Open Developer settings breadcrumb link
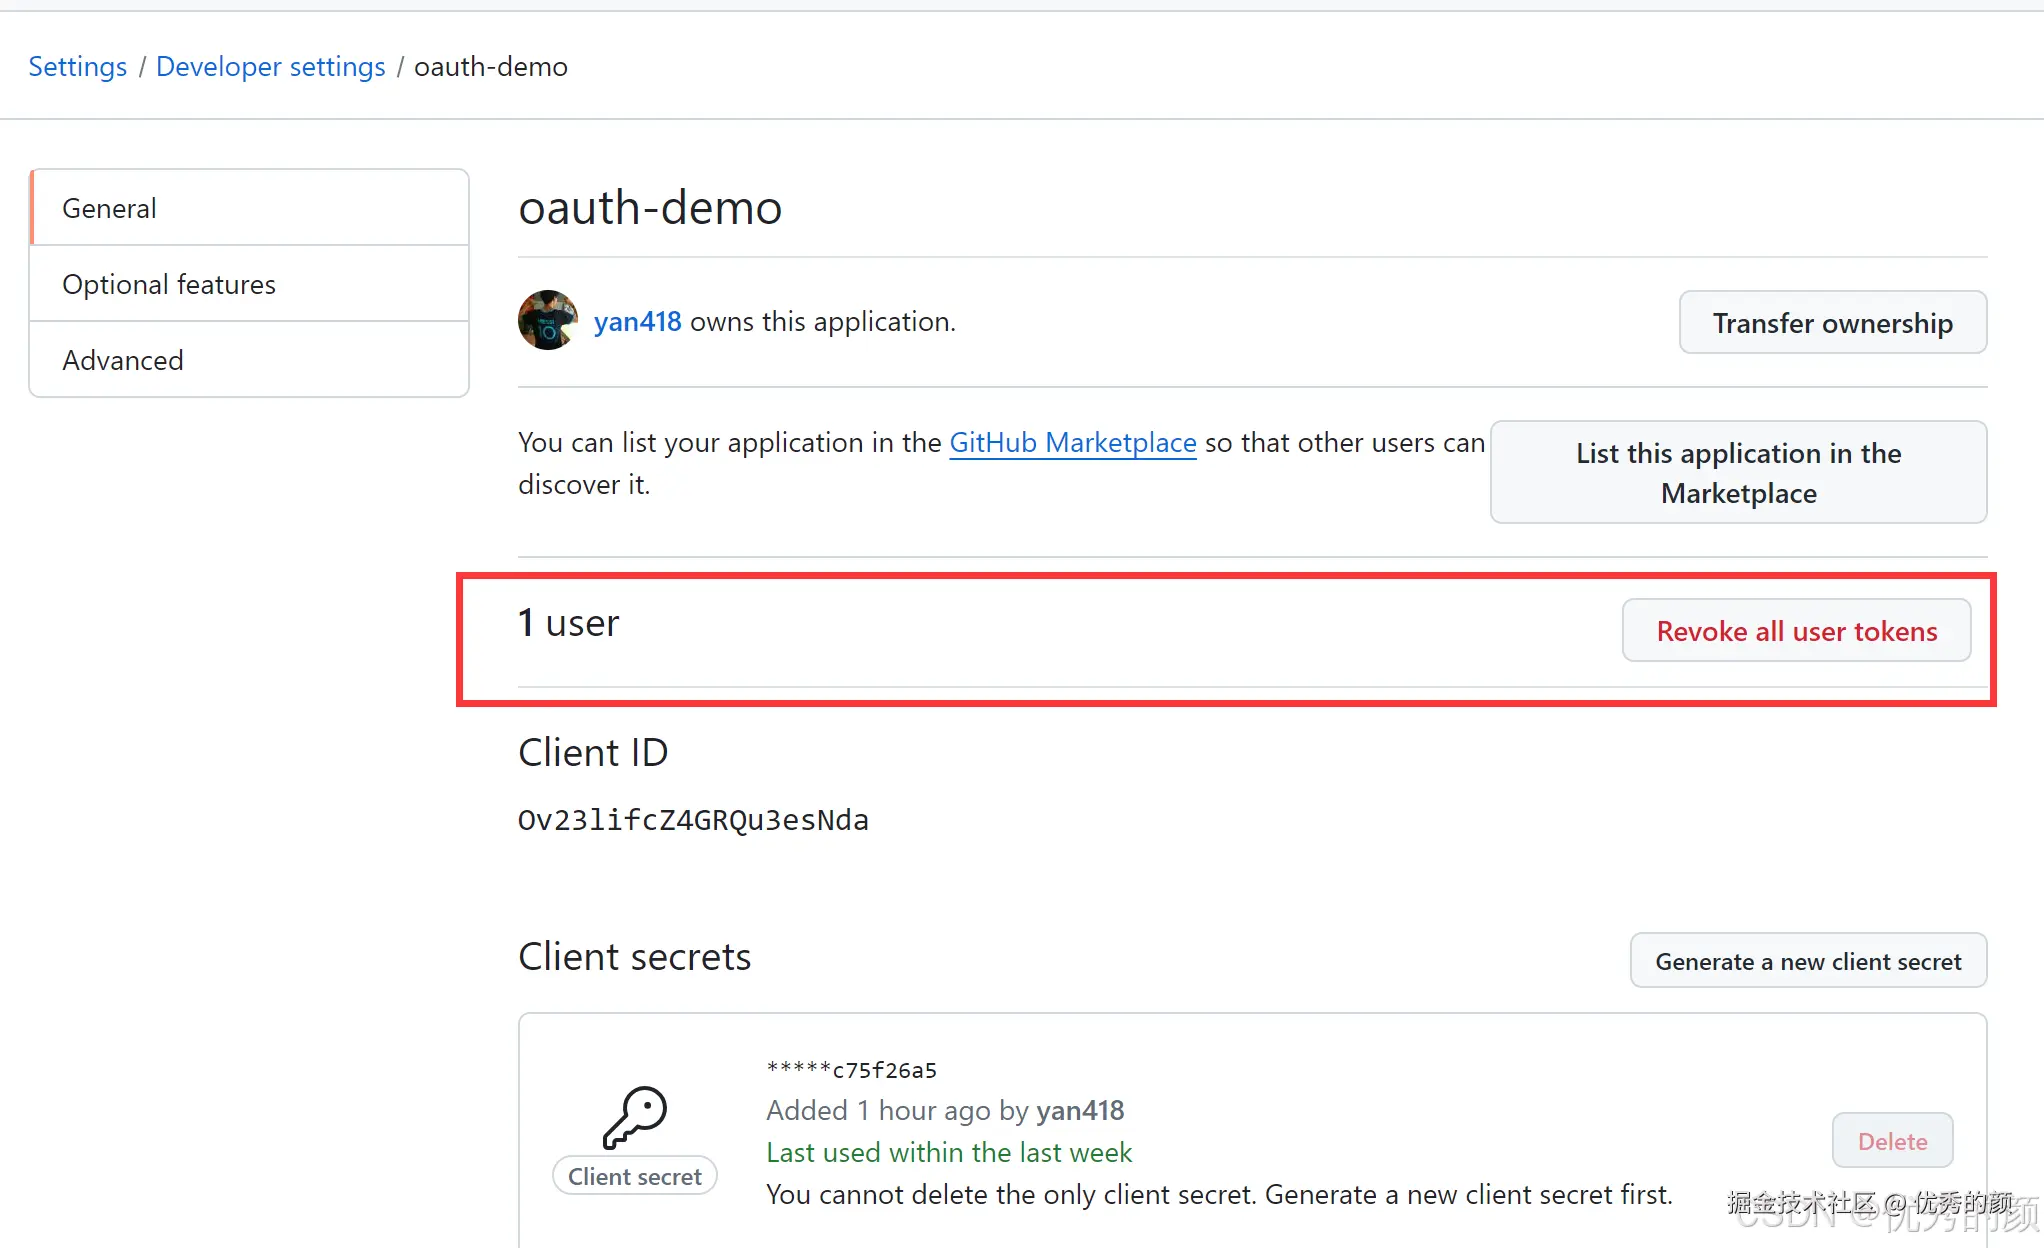2044x1248 pixels. pyautogui.click(x=270, y=66)
